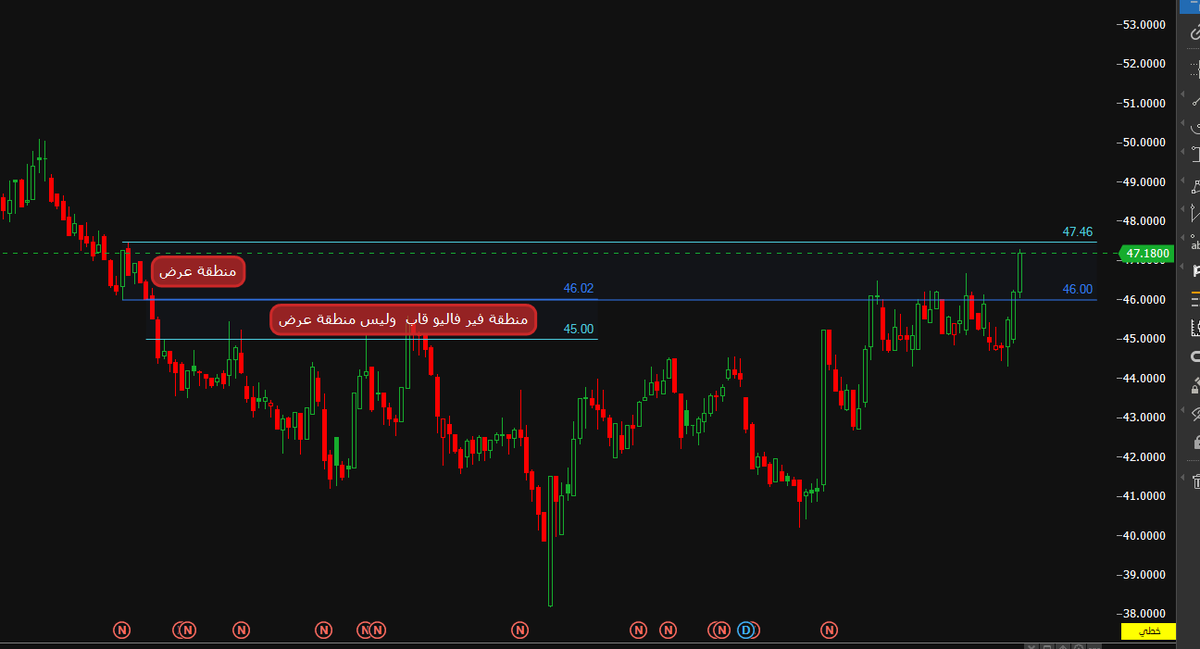Expand the hide-drawings options arrow
The width and height of the screenshot is (1200, 649).
pyautogui.click(x=1182, y=410)
